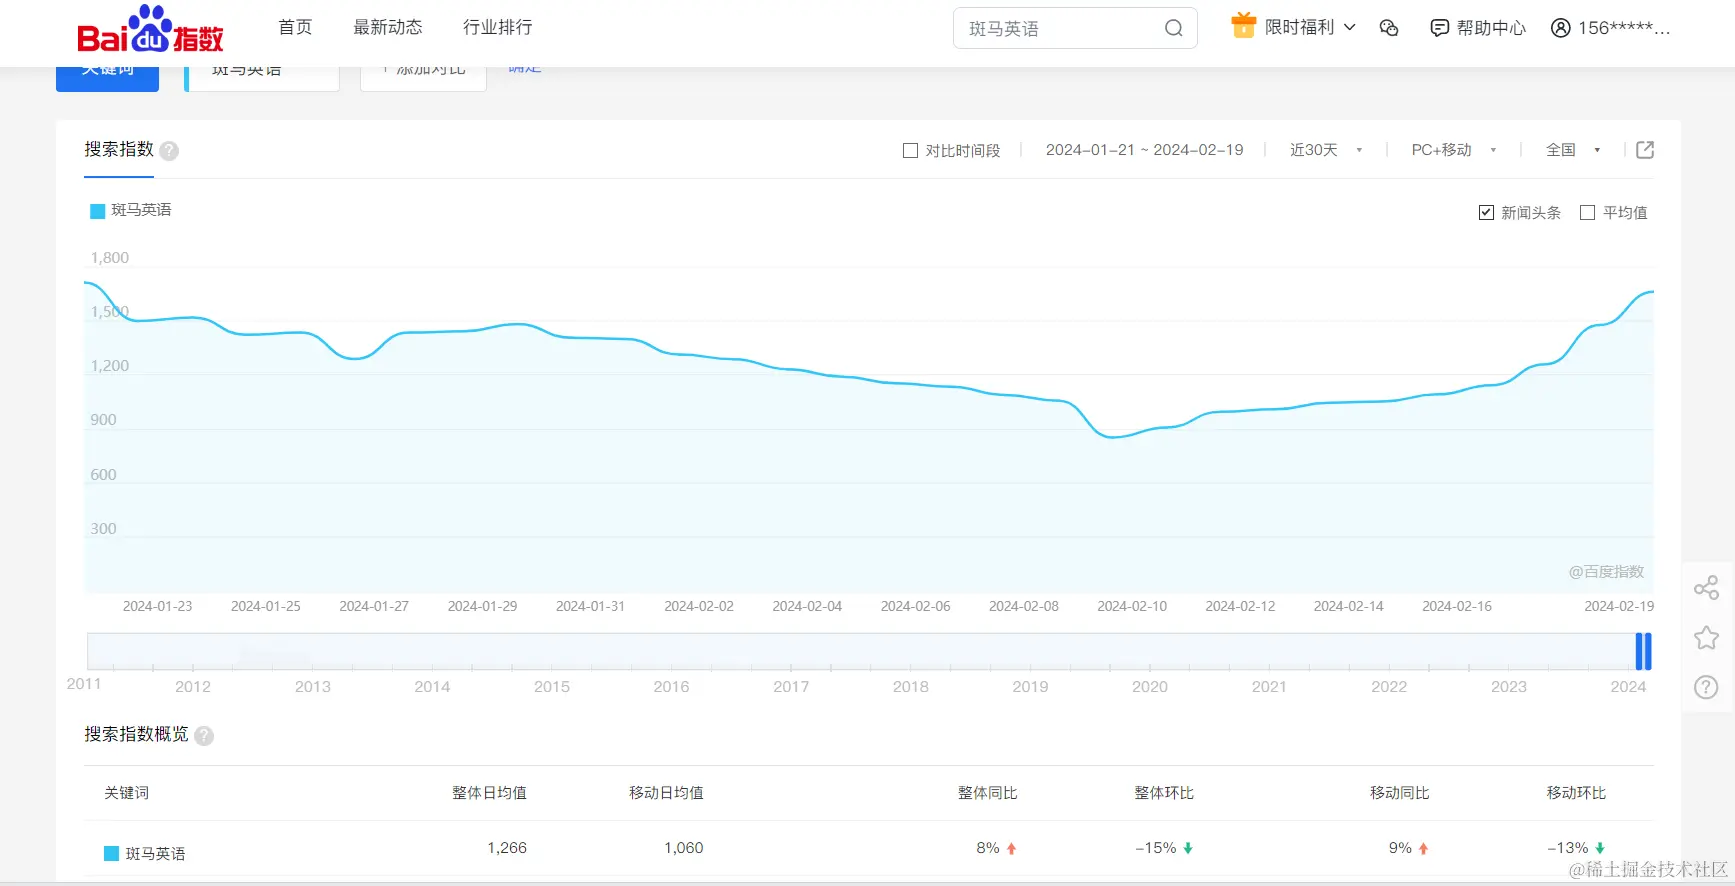Click the question mark sidebar icon
Viewport: 1735px width, 886px height.
point(1706,687)
